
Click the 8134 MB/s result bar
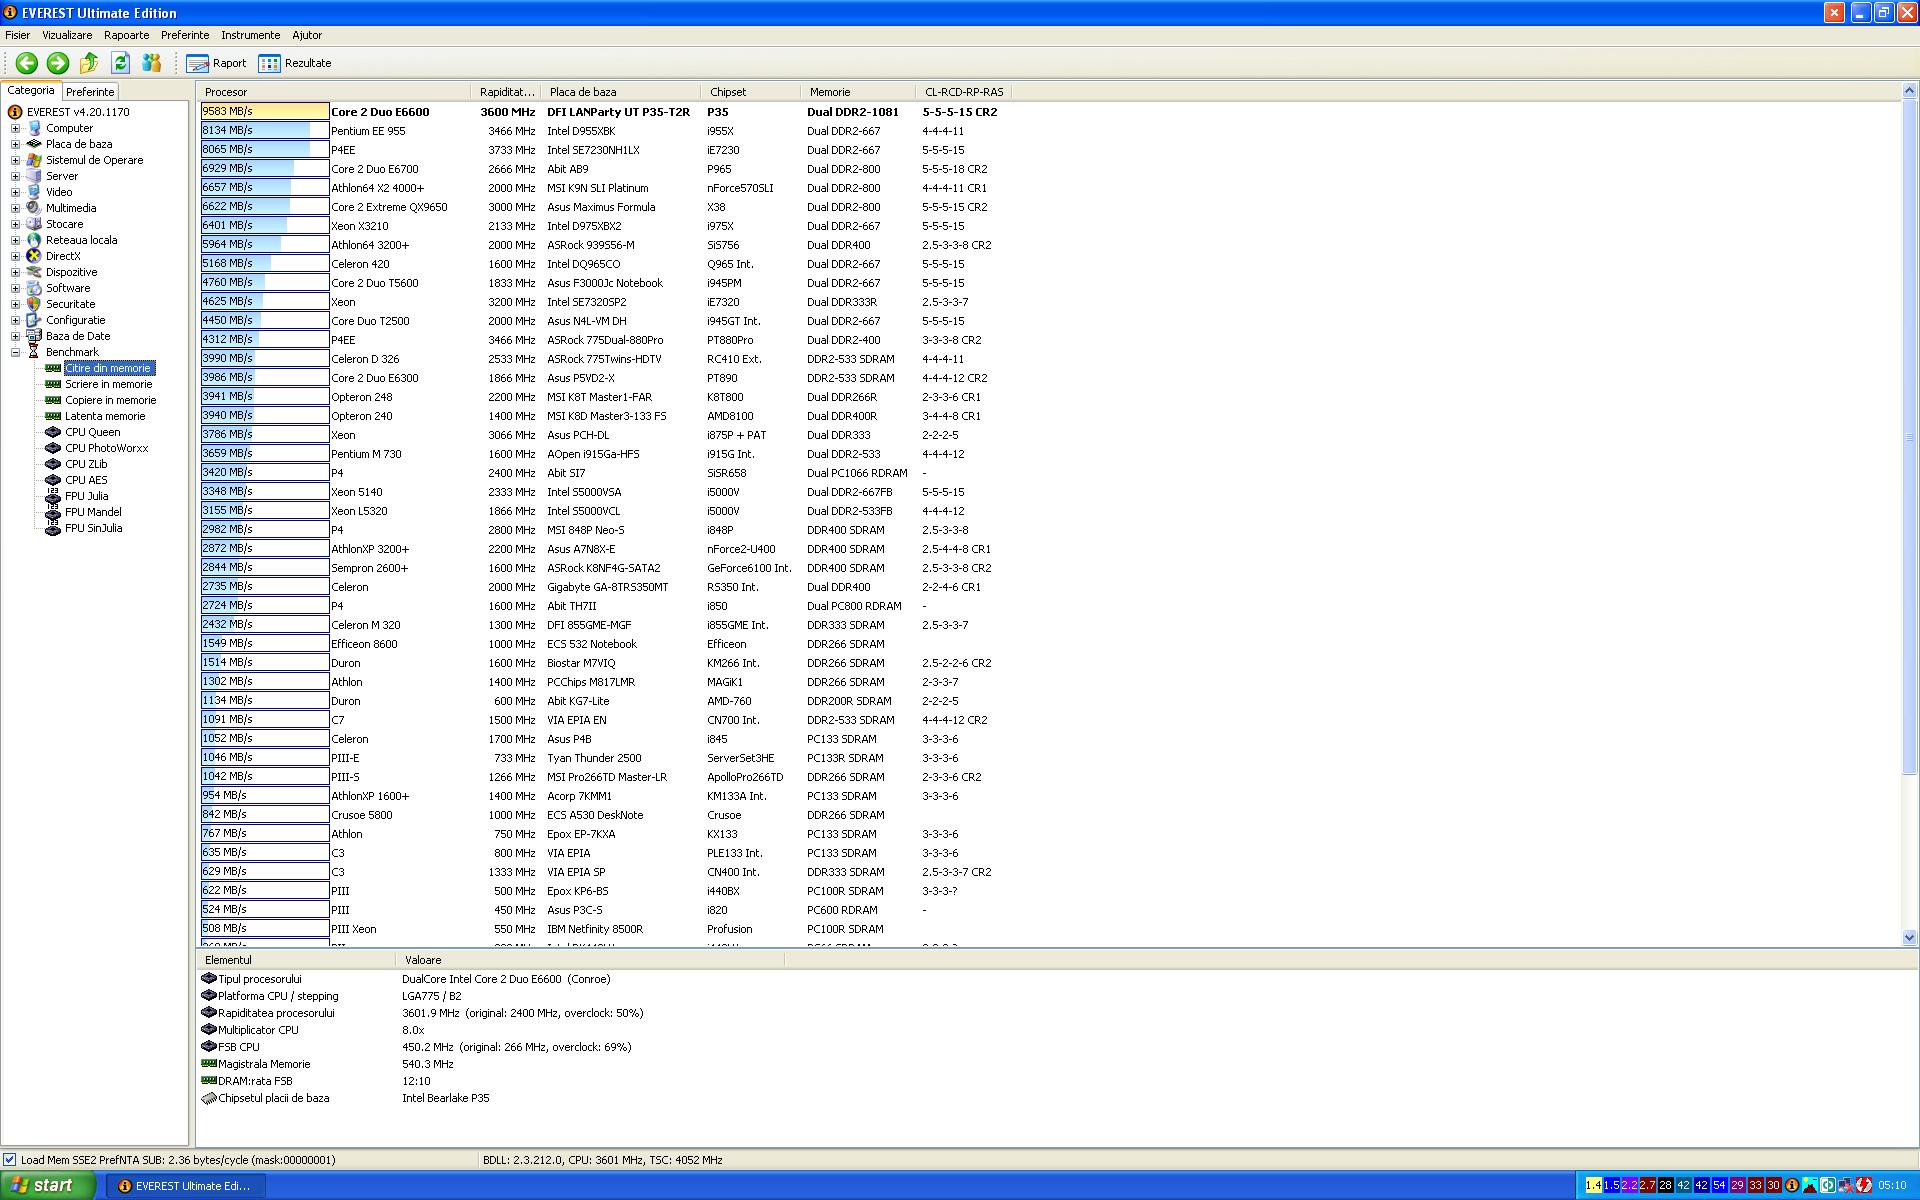click(x=265, y=131)
